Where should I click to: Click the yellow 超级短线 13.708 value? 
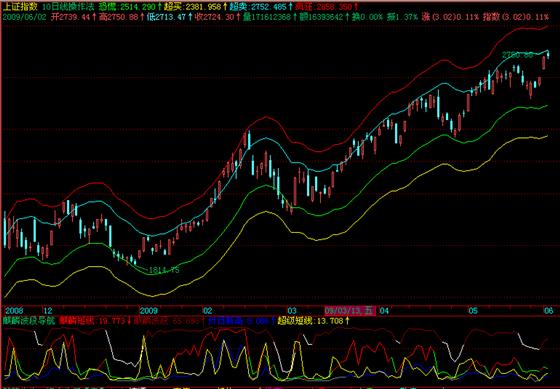click(311, 321)
